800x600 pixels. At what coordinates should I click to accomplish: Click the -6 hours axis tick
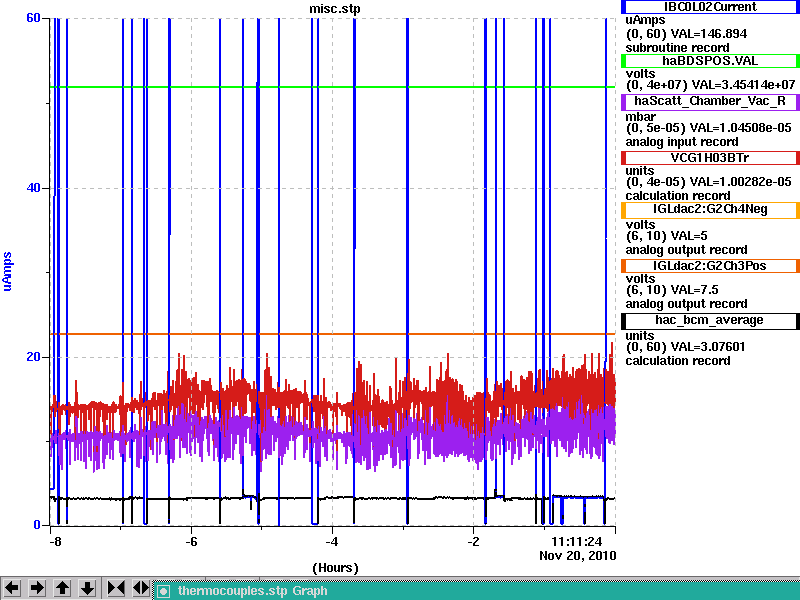click(191, 542)
